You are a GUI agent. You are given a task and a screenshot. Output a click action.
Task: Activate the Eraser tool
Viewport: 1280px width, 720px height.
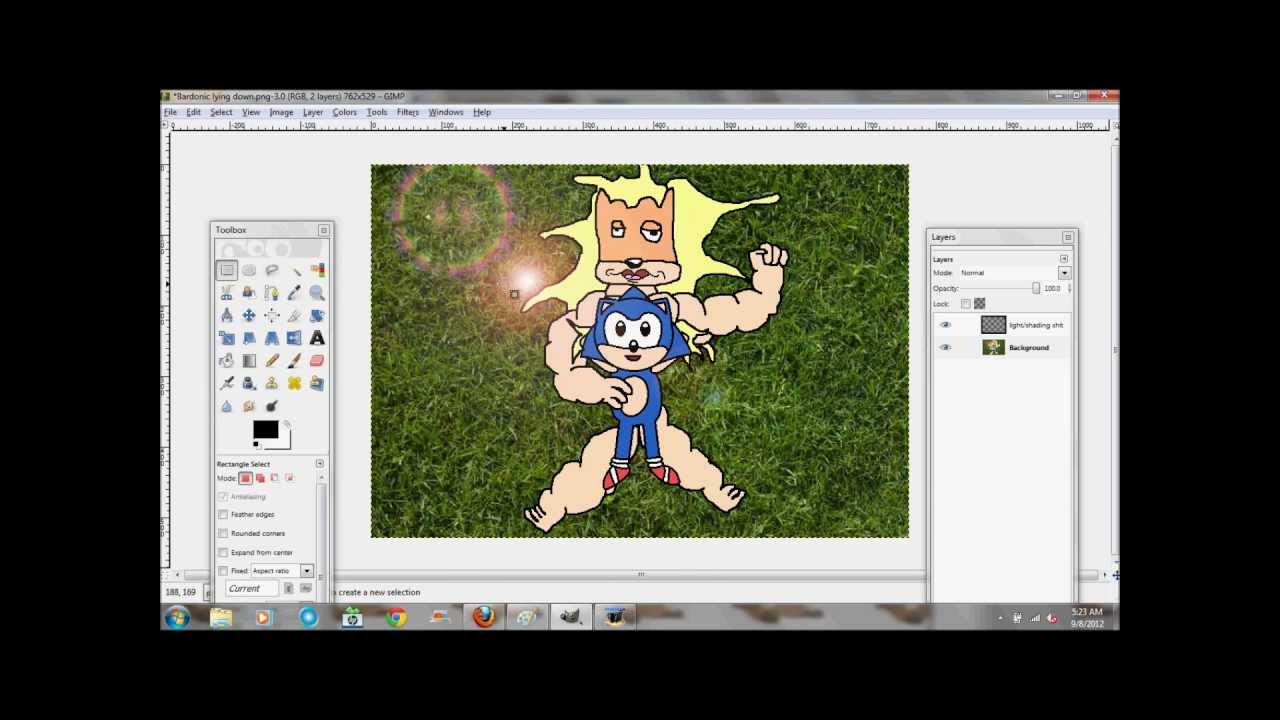[317, 360]
